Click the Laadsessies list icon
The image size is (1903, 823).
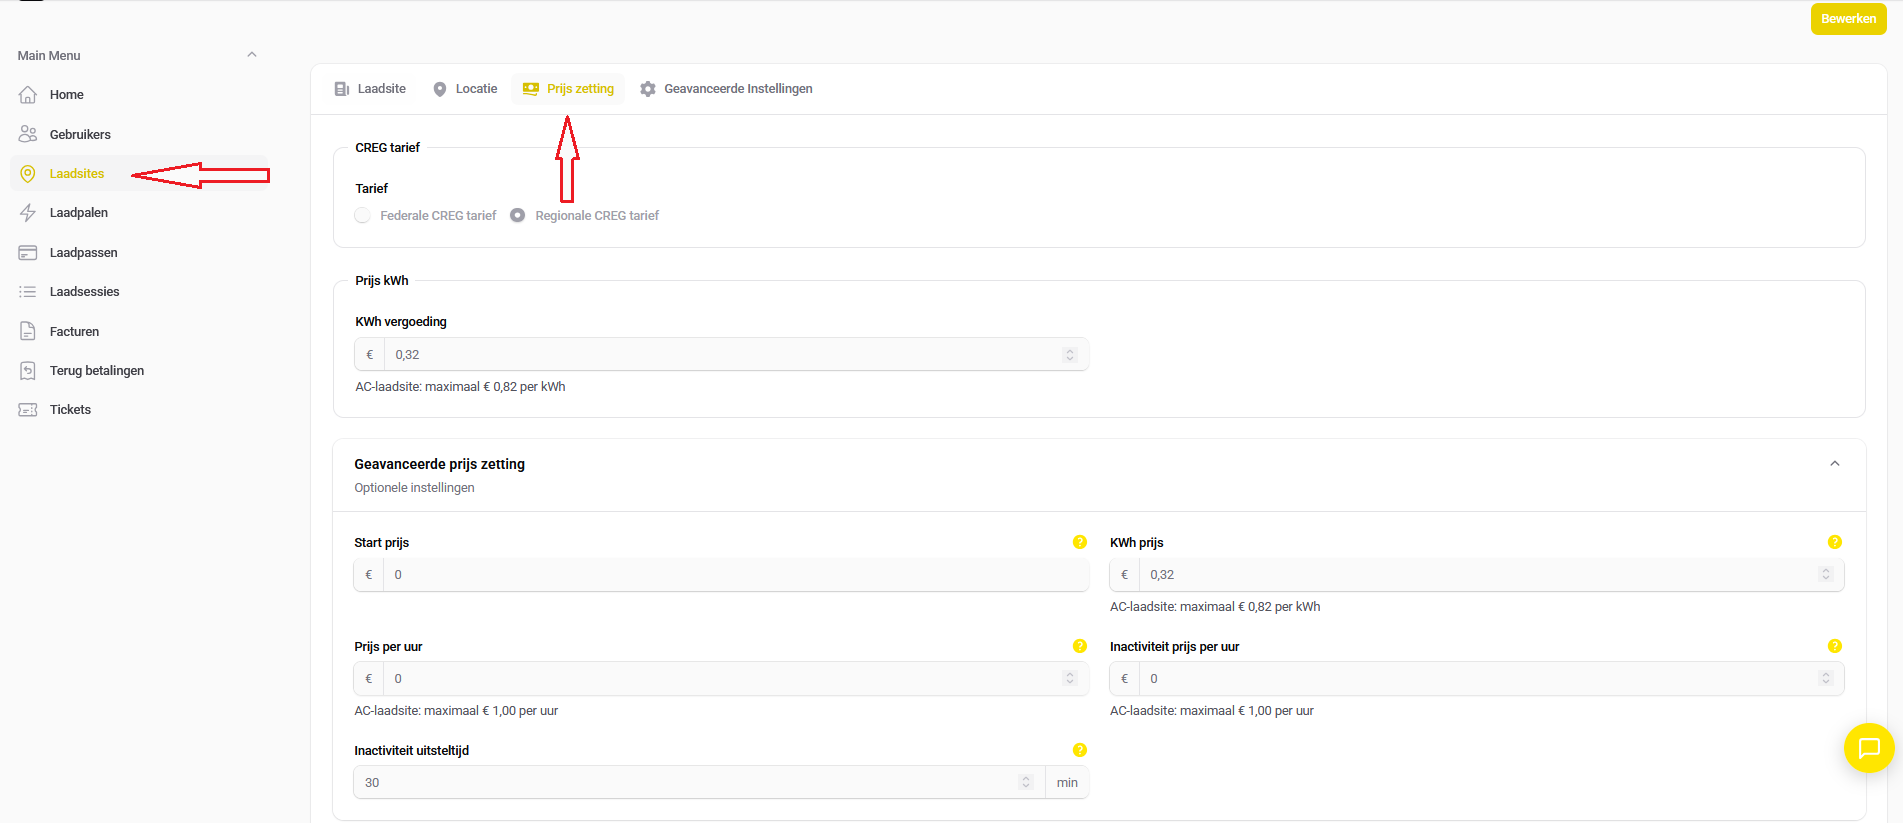pyautogui.click(x=28, y=292)
